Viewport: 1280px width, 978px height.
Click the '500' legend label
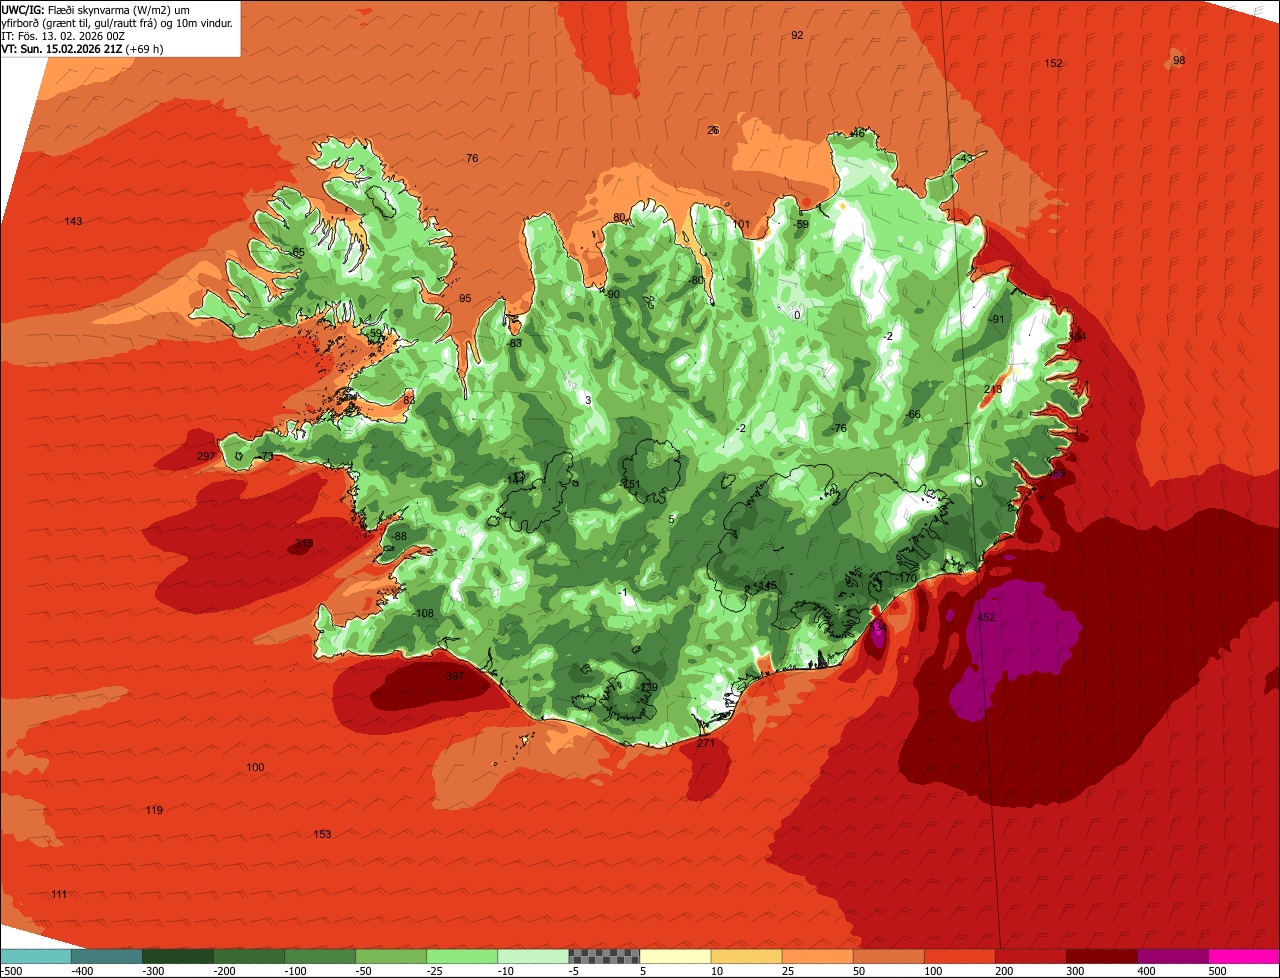[x=1216, y=971]
